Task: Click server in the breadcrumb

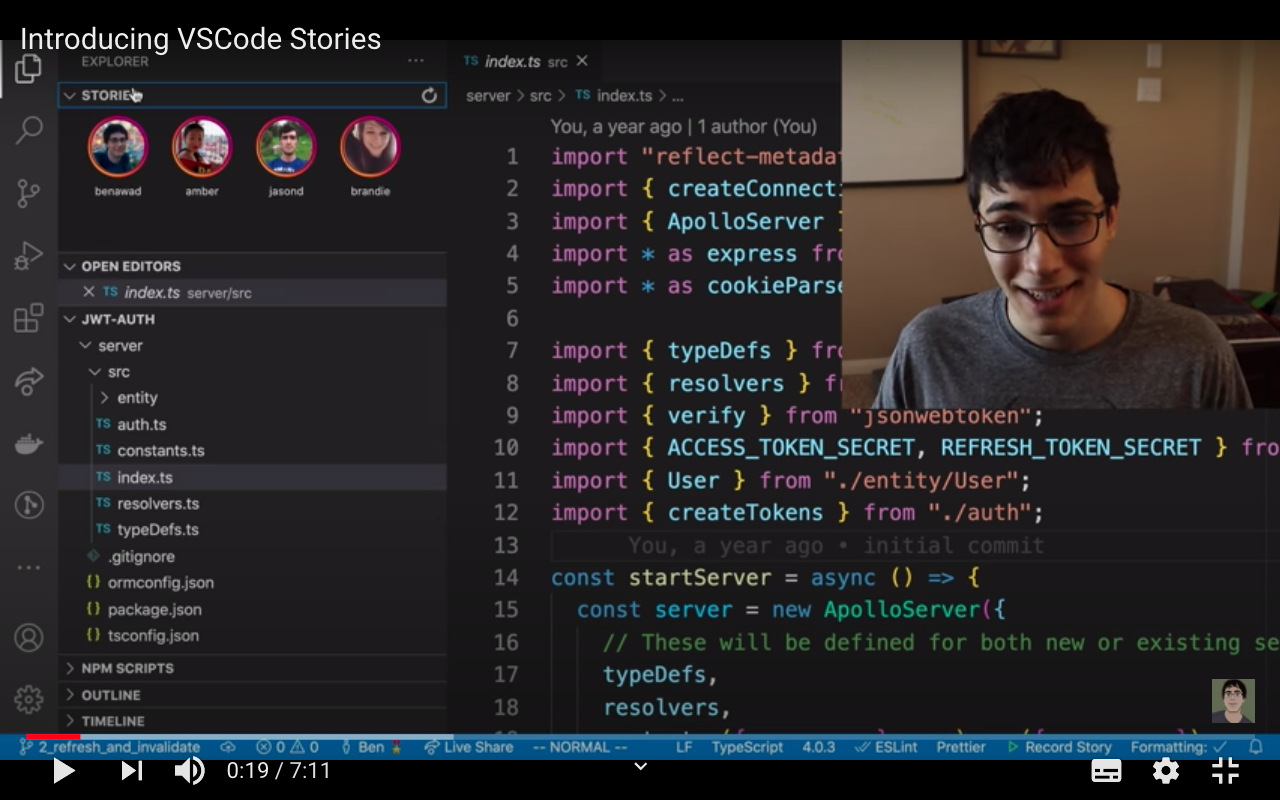Action: (488, 96)
